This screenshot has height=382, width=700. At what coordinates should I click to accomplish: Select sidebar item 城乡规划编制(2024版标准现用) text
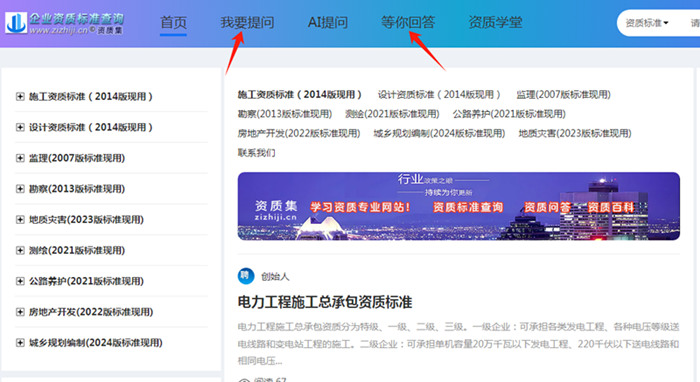pyautogui.click(x=96, y=343)
